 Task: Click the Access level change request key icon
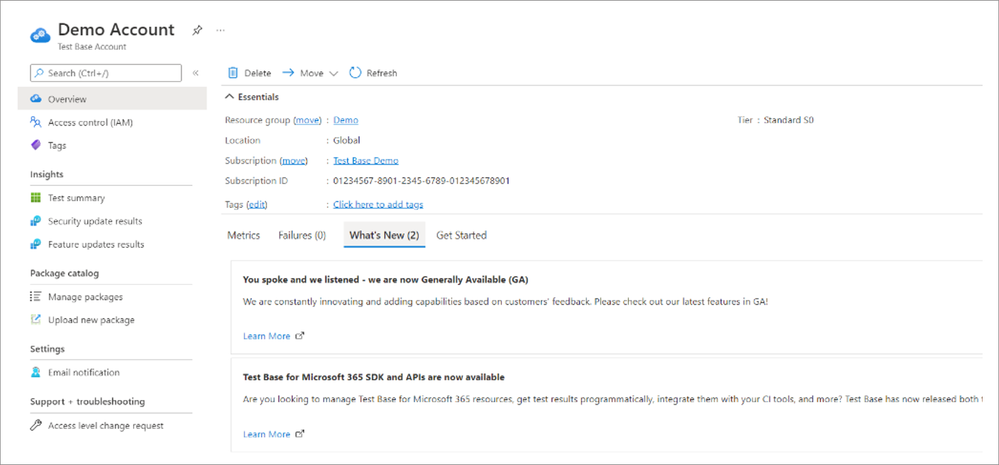coord(36,426)
